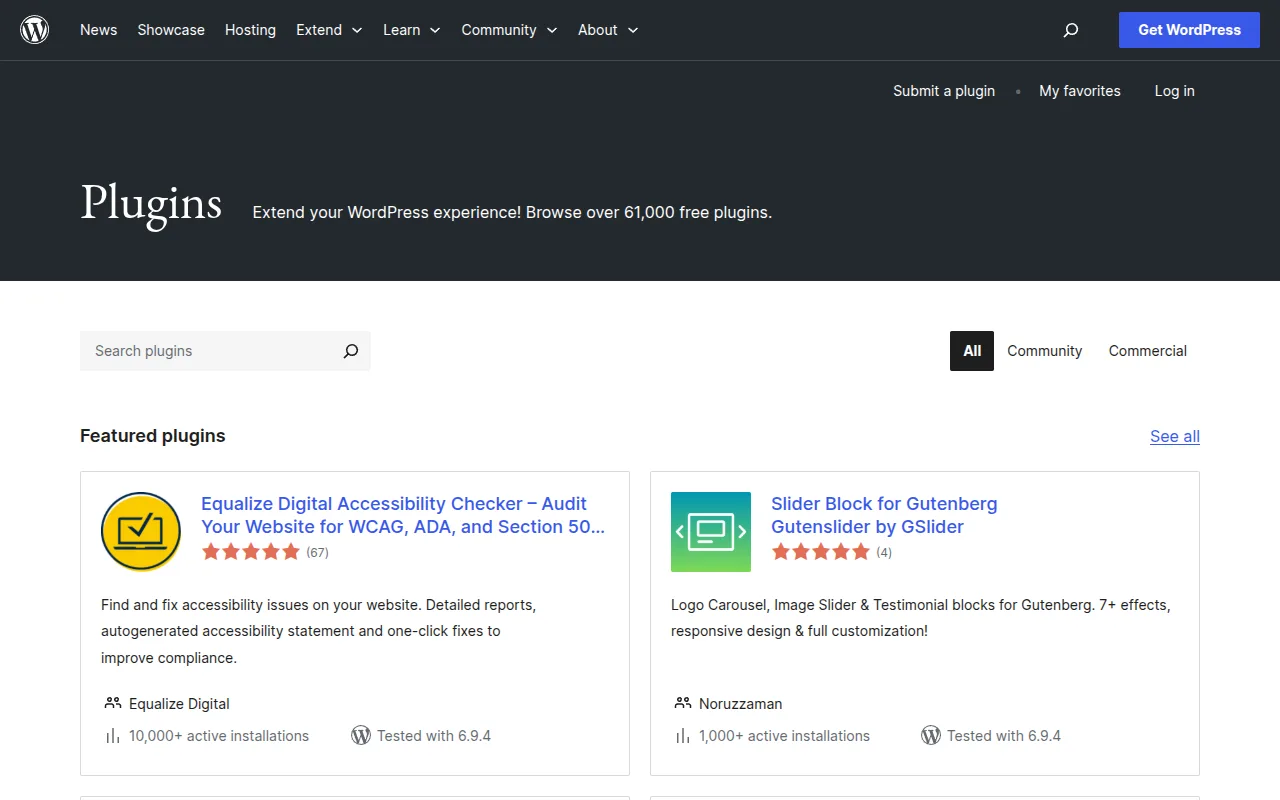Viewport: 1280px width, 800px height.
Task: Click the green Gutenslider plugin icon
Action: coord(710,531)
